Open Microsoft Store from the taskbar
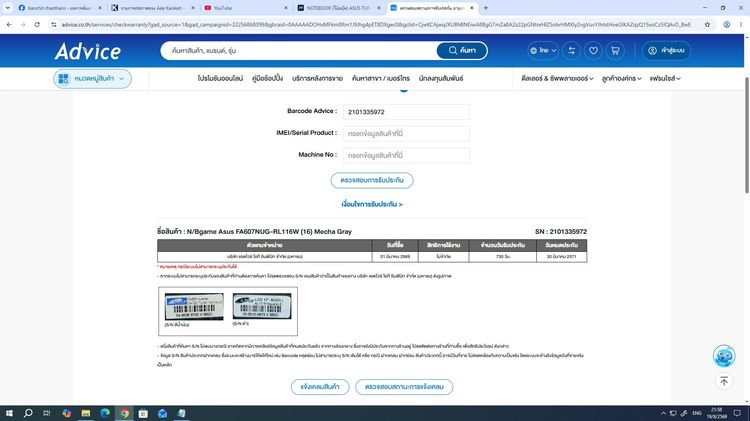This screenshot has width=750, height=421. [x=143, y=413]
